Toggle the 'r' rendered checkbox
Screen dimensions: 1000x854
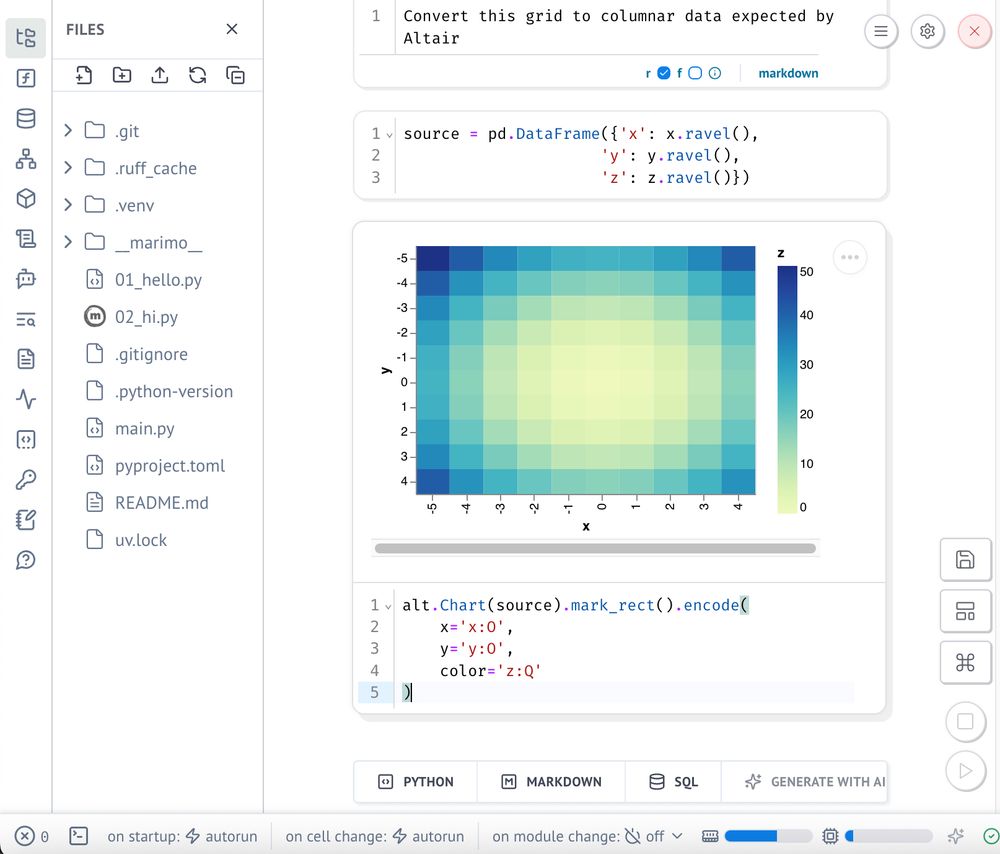pyautogui.click(x=664, y=73)
